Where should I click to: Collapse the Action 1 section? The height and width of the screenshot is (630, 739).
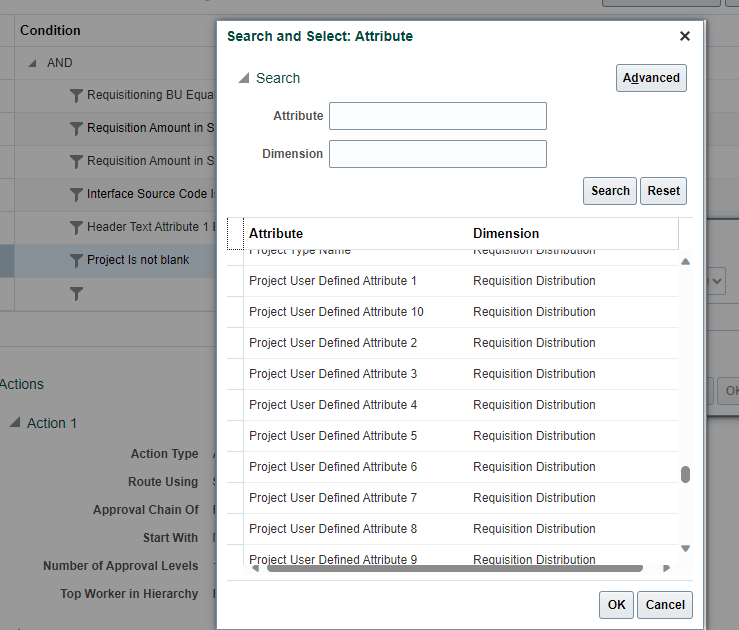click(15, 423)
